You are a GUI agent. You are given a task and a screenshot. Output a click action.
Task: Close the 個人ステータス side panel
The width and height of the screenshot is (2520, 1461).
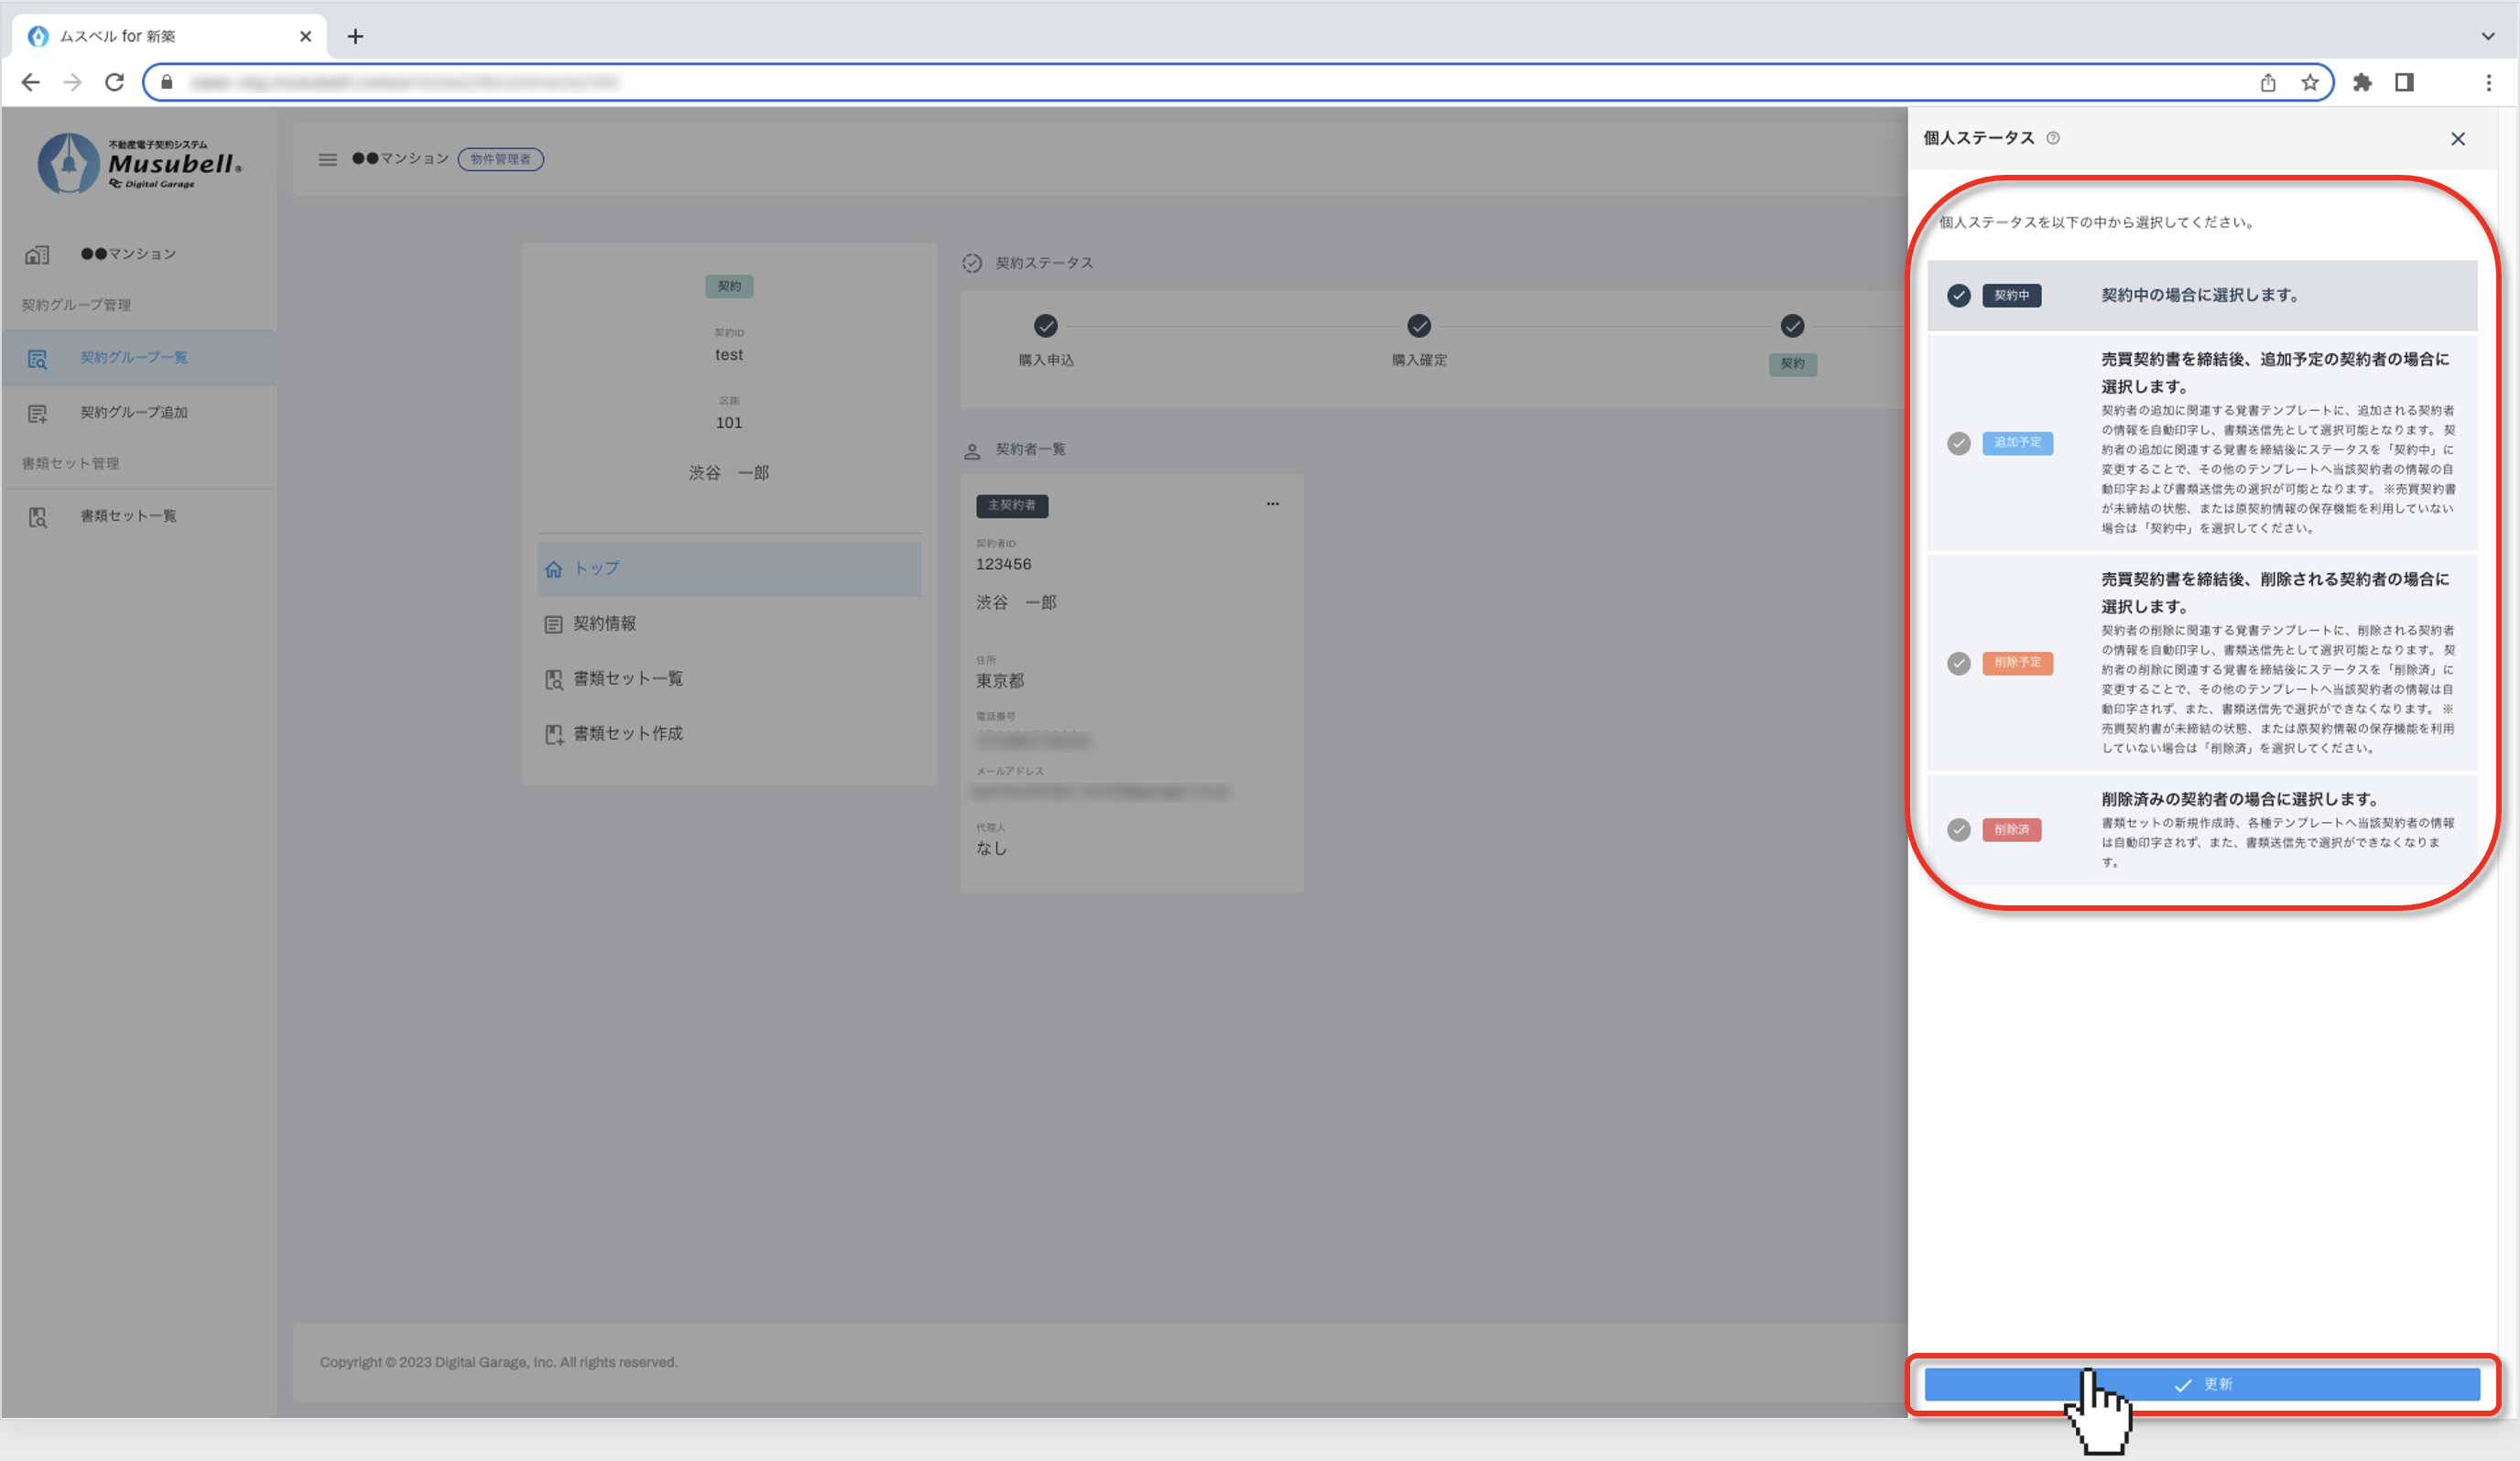coord(2457,139)
